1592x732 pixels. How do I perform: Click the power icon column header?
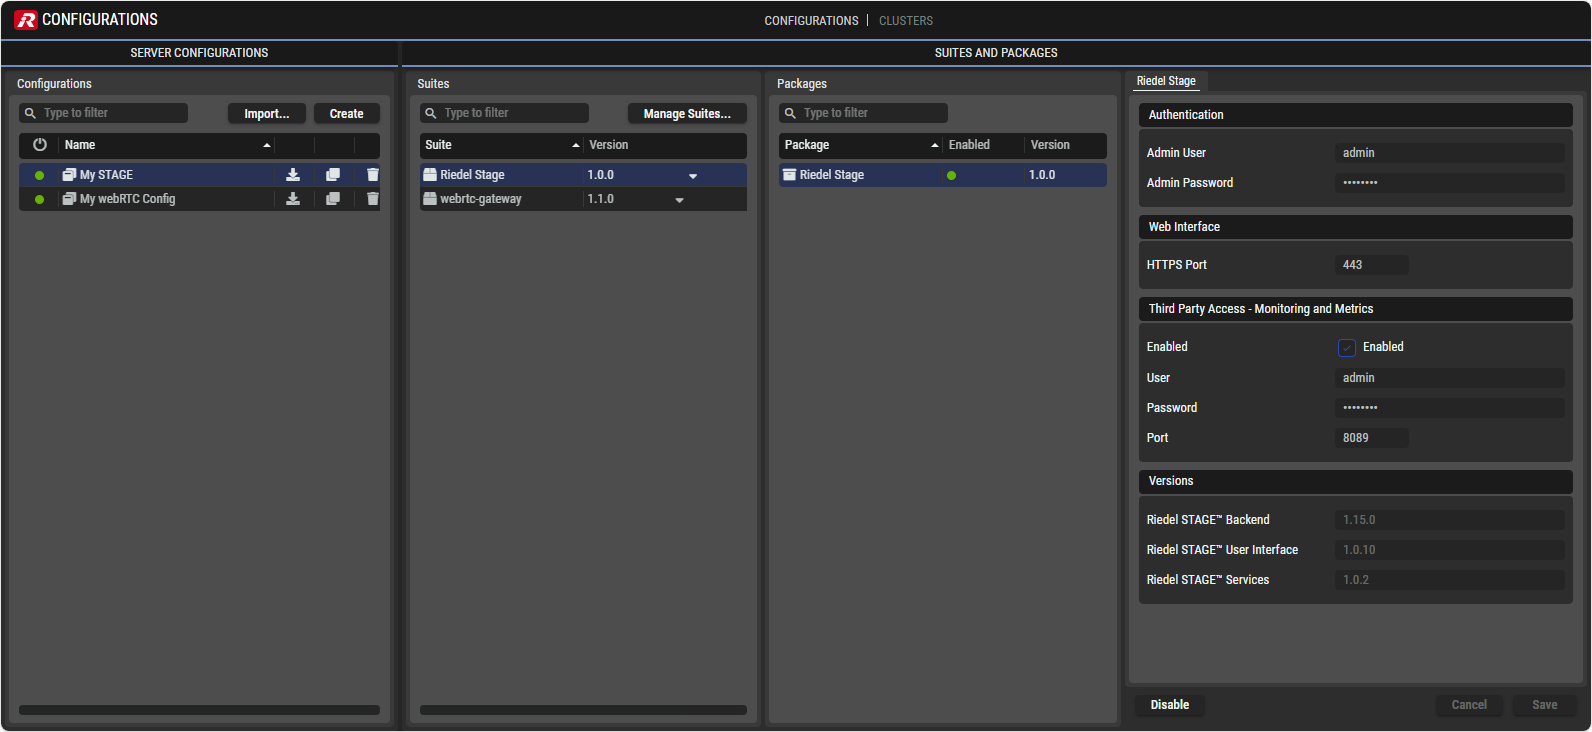(40, 145)
